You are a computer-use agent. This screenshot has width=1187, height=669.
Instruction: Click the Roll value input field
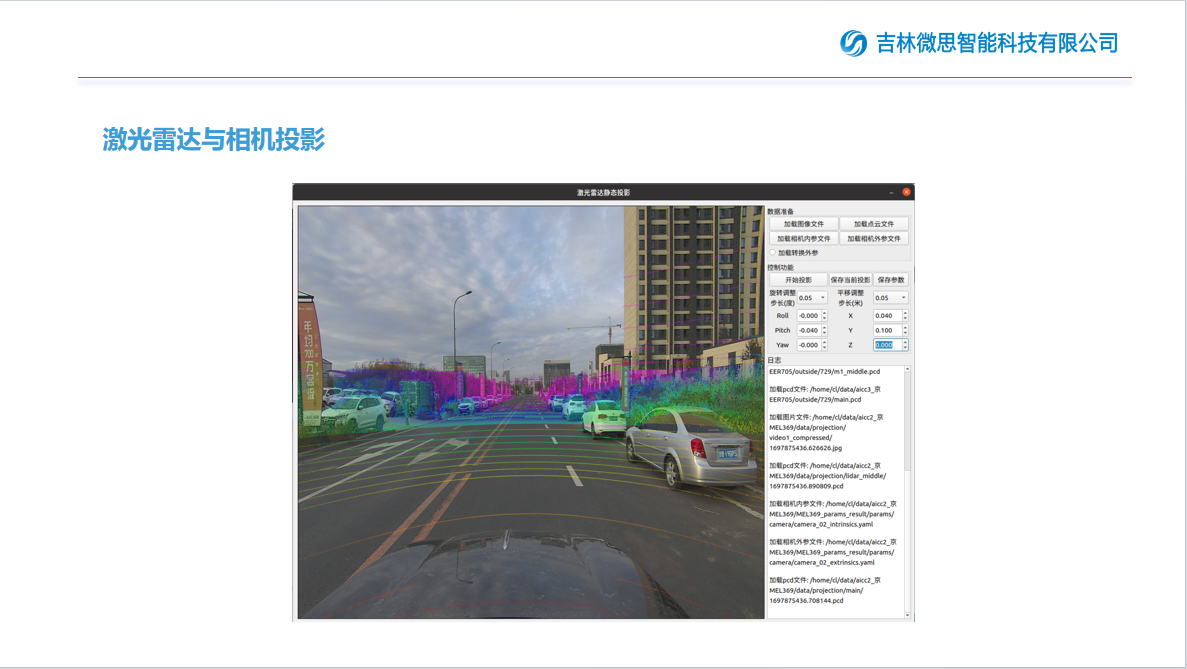808,316
